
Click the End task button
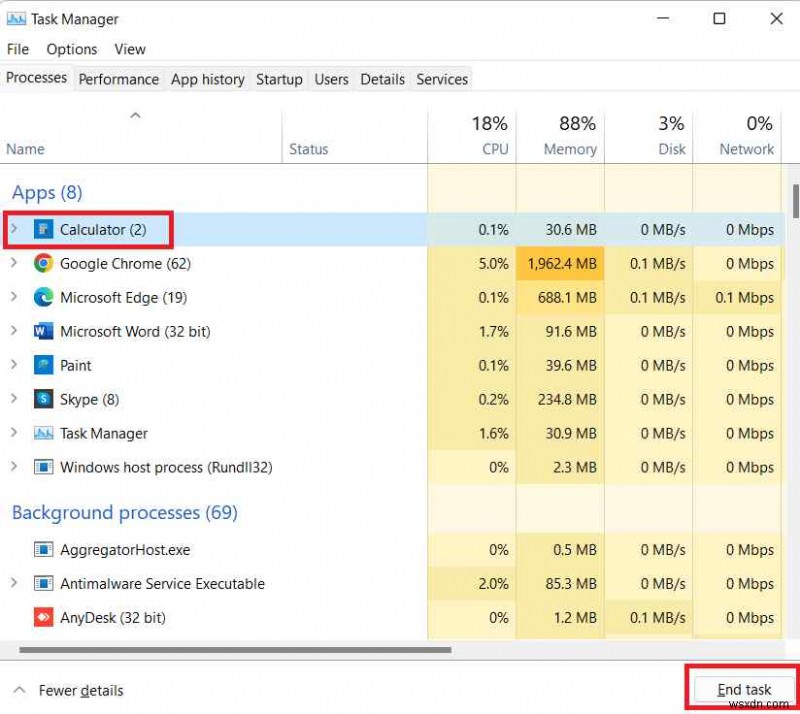pos(745,689)
